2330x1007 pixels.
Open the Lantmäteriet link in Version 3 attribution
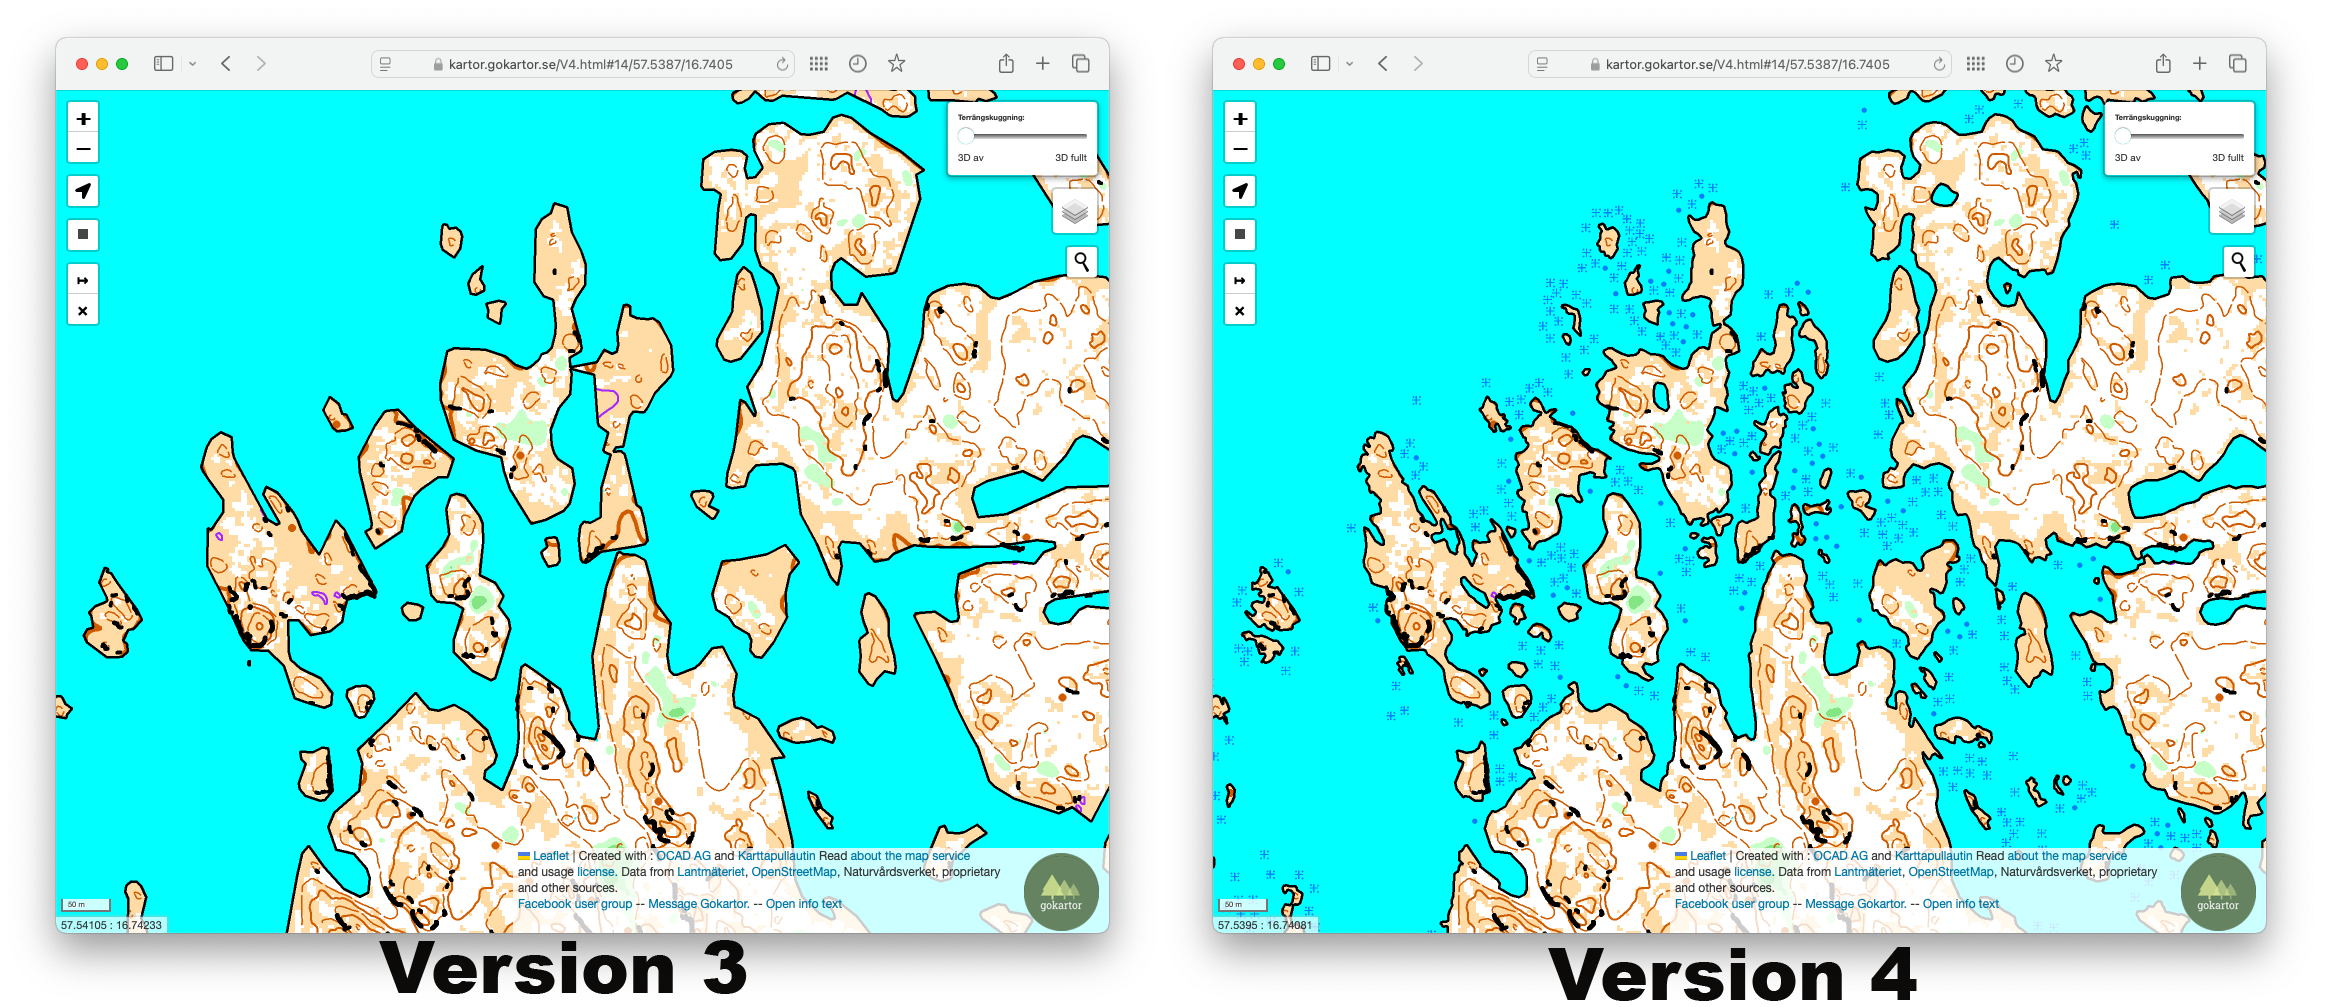(710, 872)
